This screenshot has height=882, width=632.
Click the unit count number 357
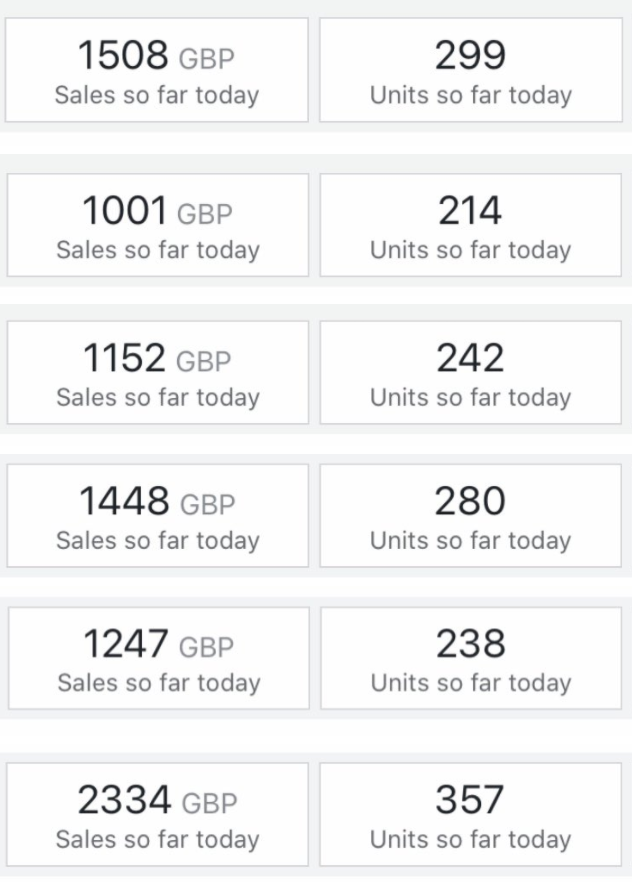click(x=470, y=800)
